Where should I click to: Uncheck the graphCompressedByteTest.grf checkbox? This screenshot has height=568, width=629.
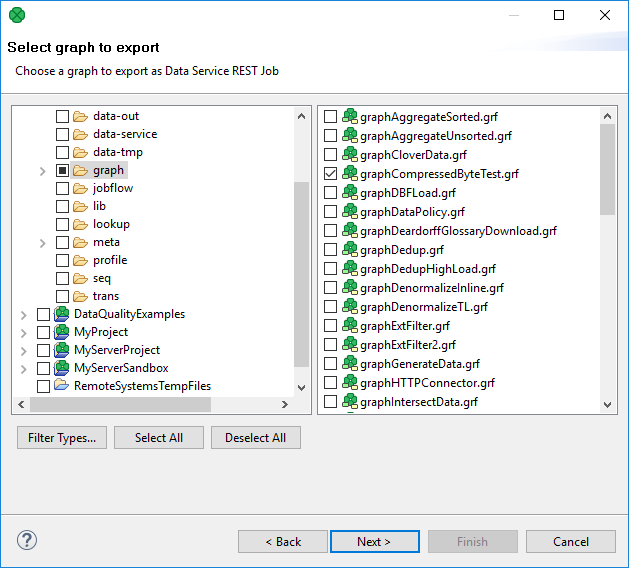tap(331, 174)
